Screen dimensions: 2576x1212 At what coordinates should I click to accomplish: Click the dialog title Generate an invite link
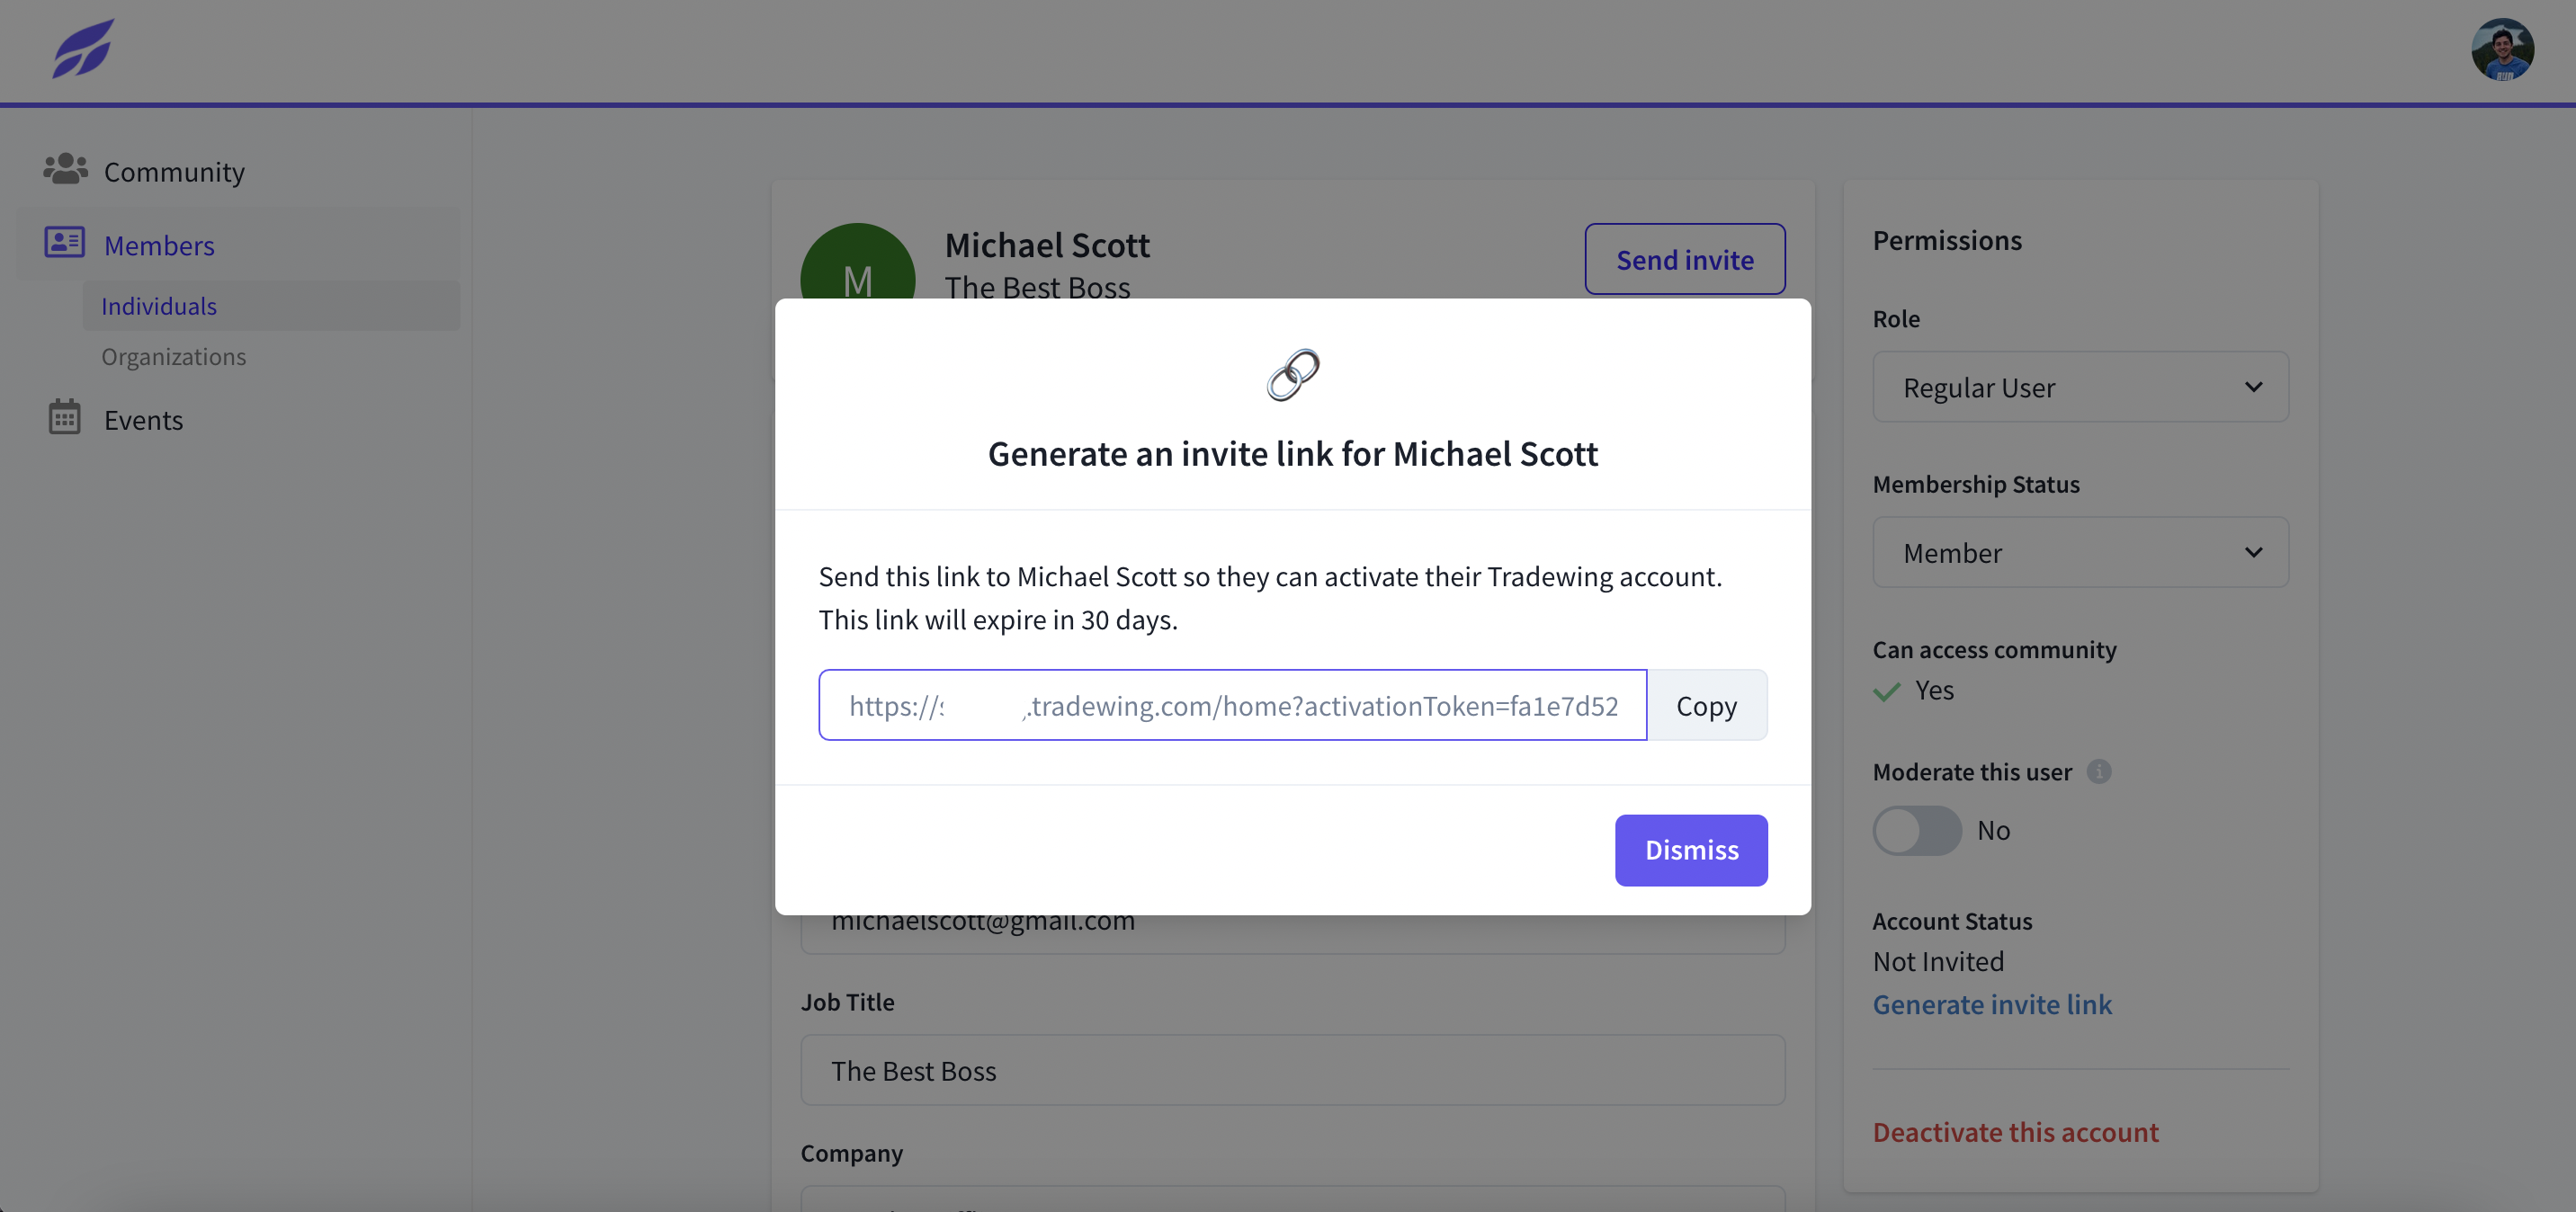click(x=1292, y=453)
